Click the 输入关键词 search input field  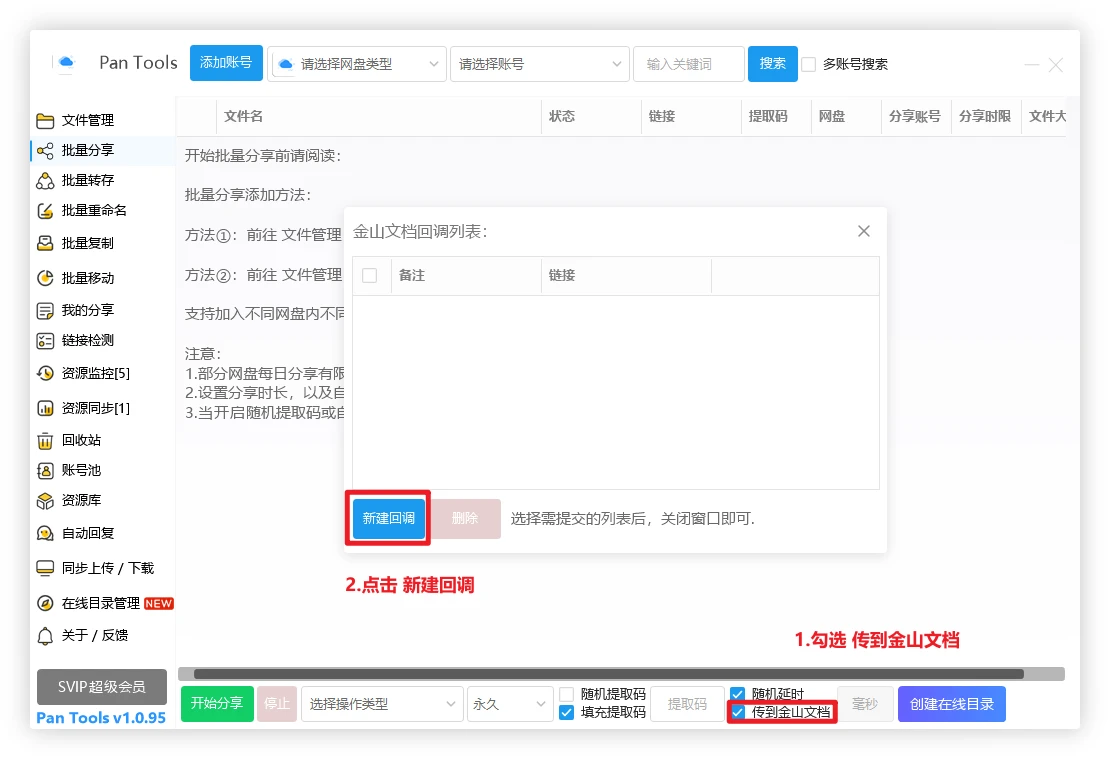[x=688, y=64]
